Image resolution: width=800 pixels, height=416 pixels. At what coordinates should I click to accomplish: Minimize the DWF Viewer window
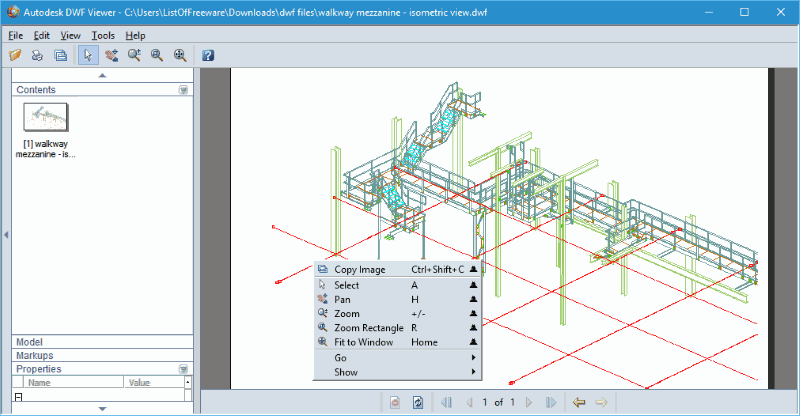coord(709,12)
